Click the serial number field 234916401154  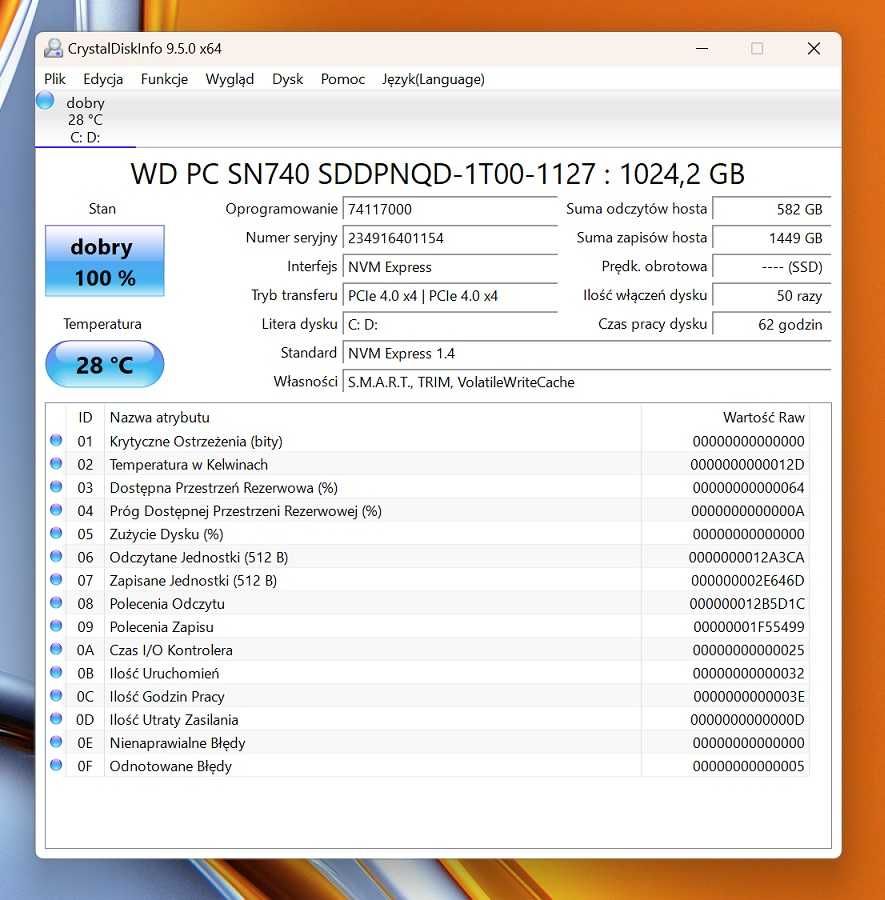point(450,238)
